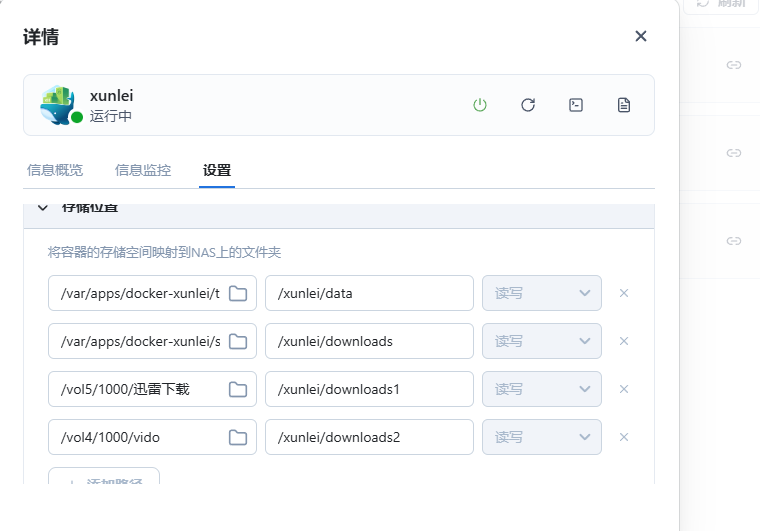The height and width of the screenshot is (531, 760).
Task: Click the /xunlei/downloads container path field
Action: [369, 341]
